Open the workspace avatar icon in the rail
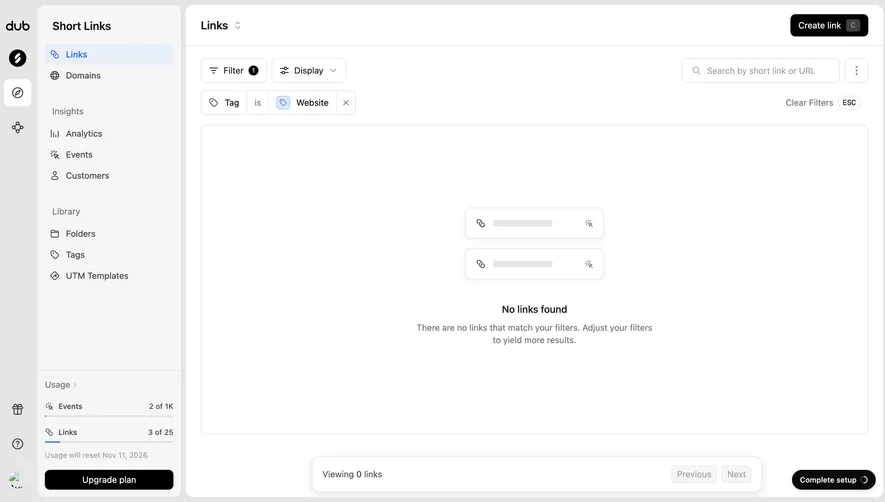 (x=17, y=58)
